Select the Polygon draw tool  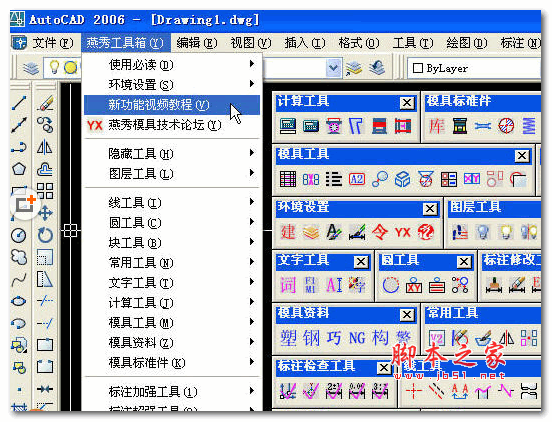19,169
